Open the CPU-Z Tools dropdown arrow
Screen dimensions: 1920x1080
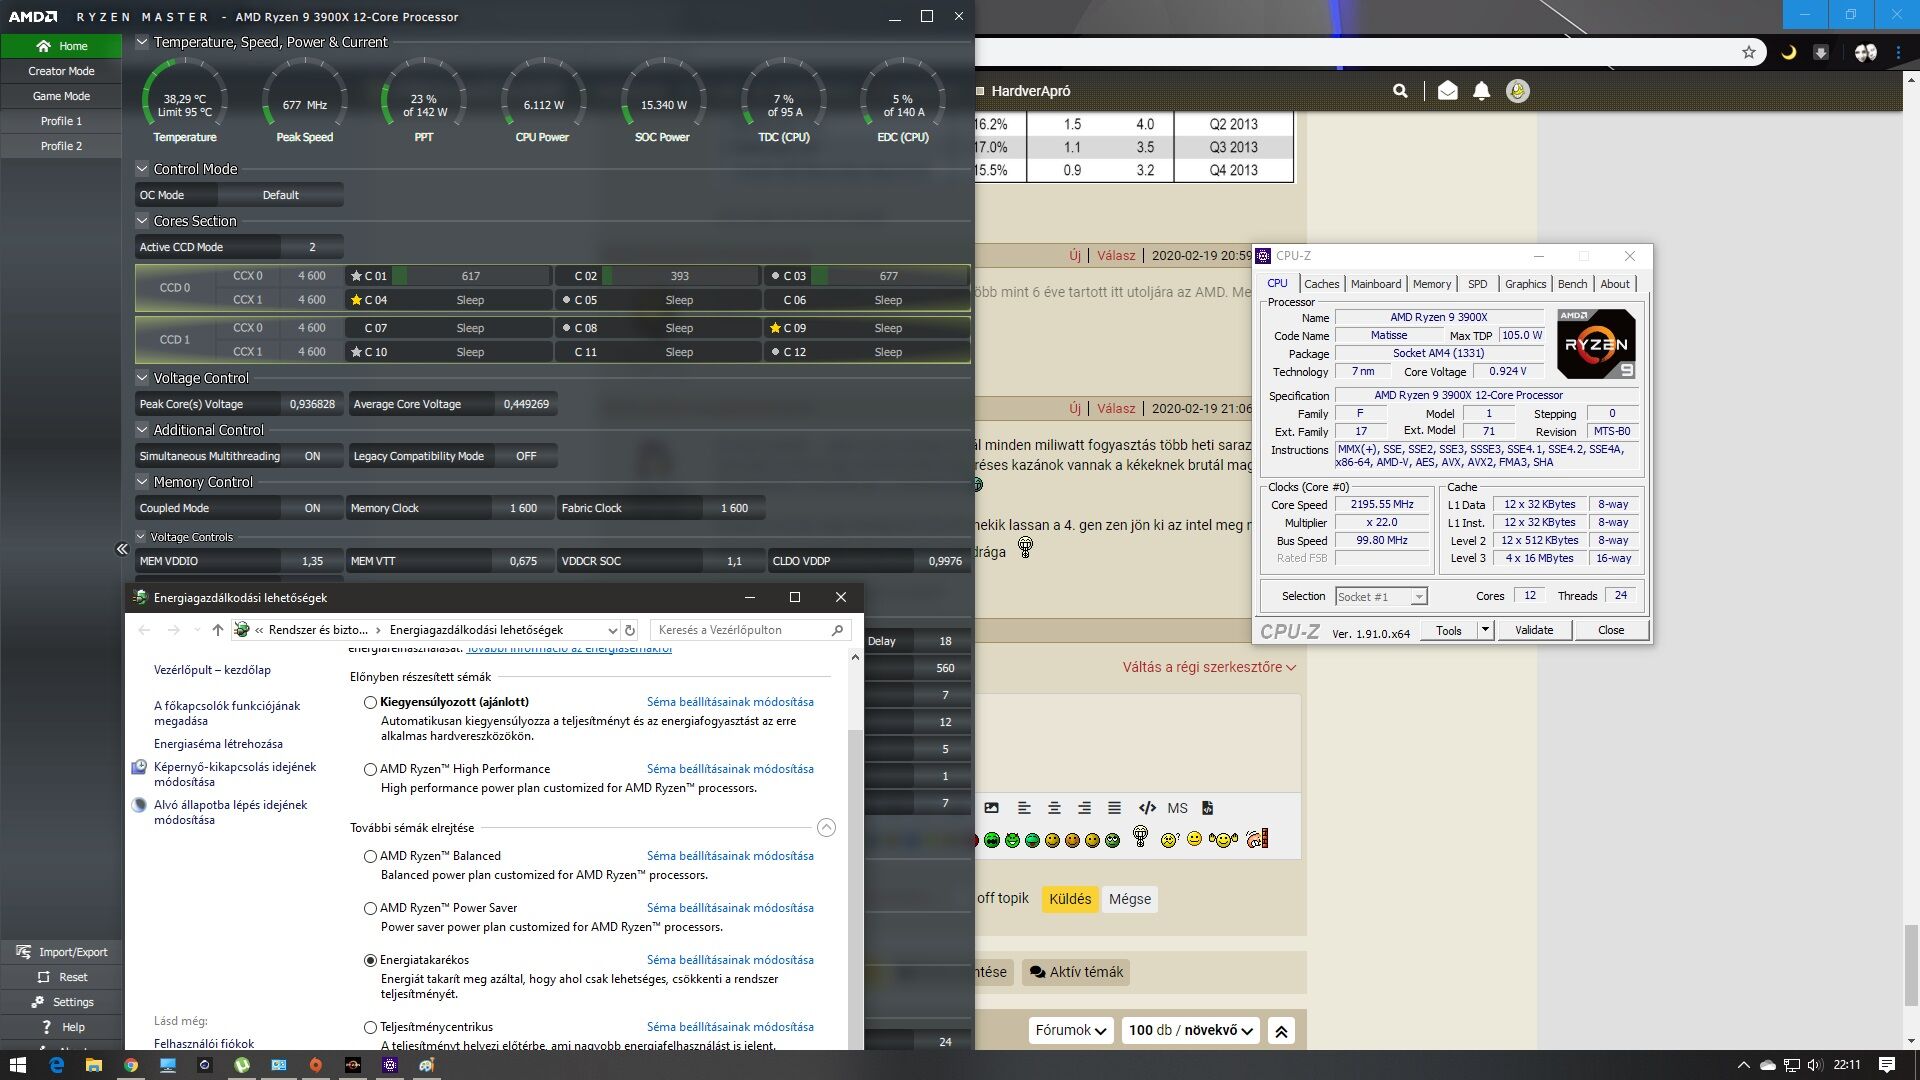pos(1485,630)
